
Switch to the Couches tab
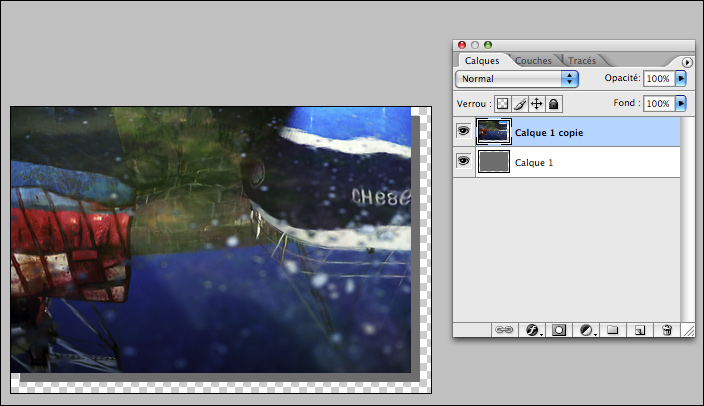pos(533,61)
